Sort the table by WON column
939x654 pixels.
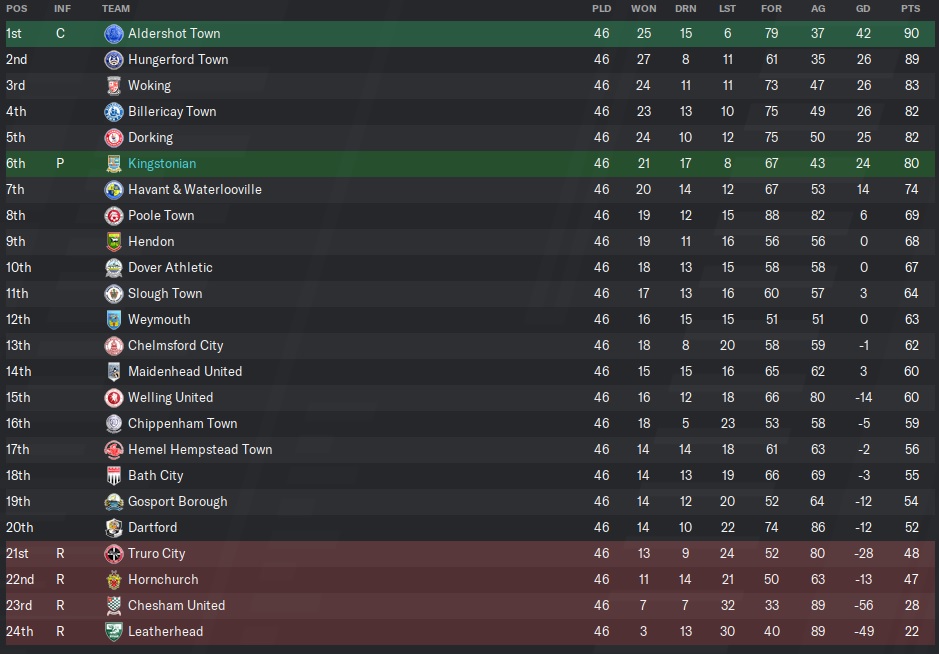point(644,9)
